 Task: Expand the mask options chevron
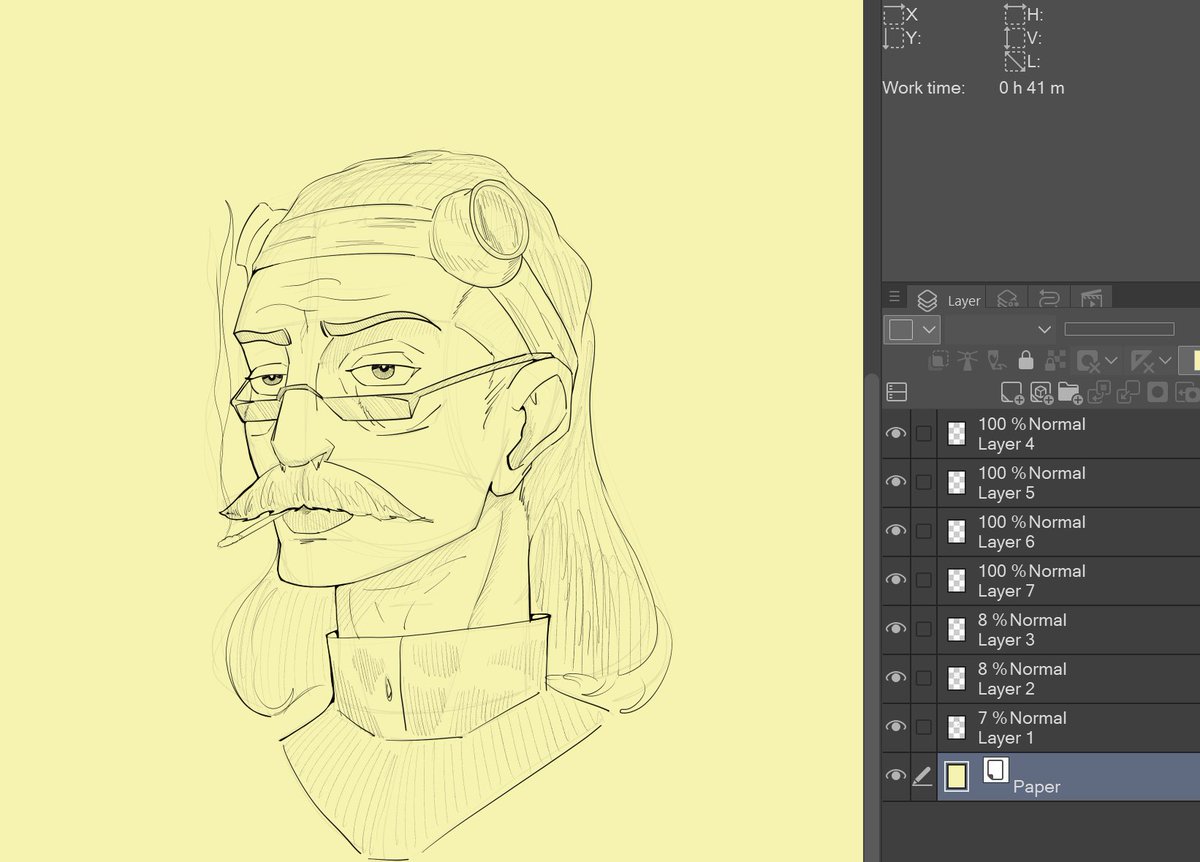click(x=1111, y=360)
